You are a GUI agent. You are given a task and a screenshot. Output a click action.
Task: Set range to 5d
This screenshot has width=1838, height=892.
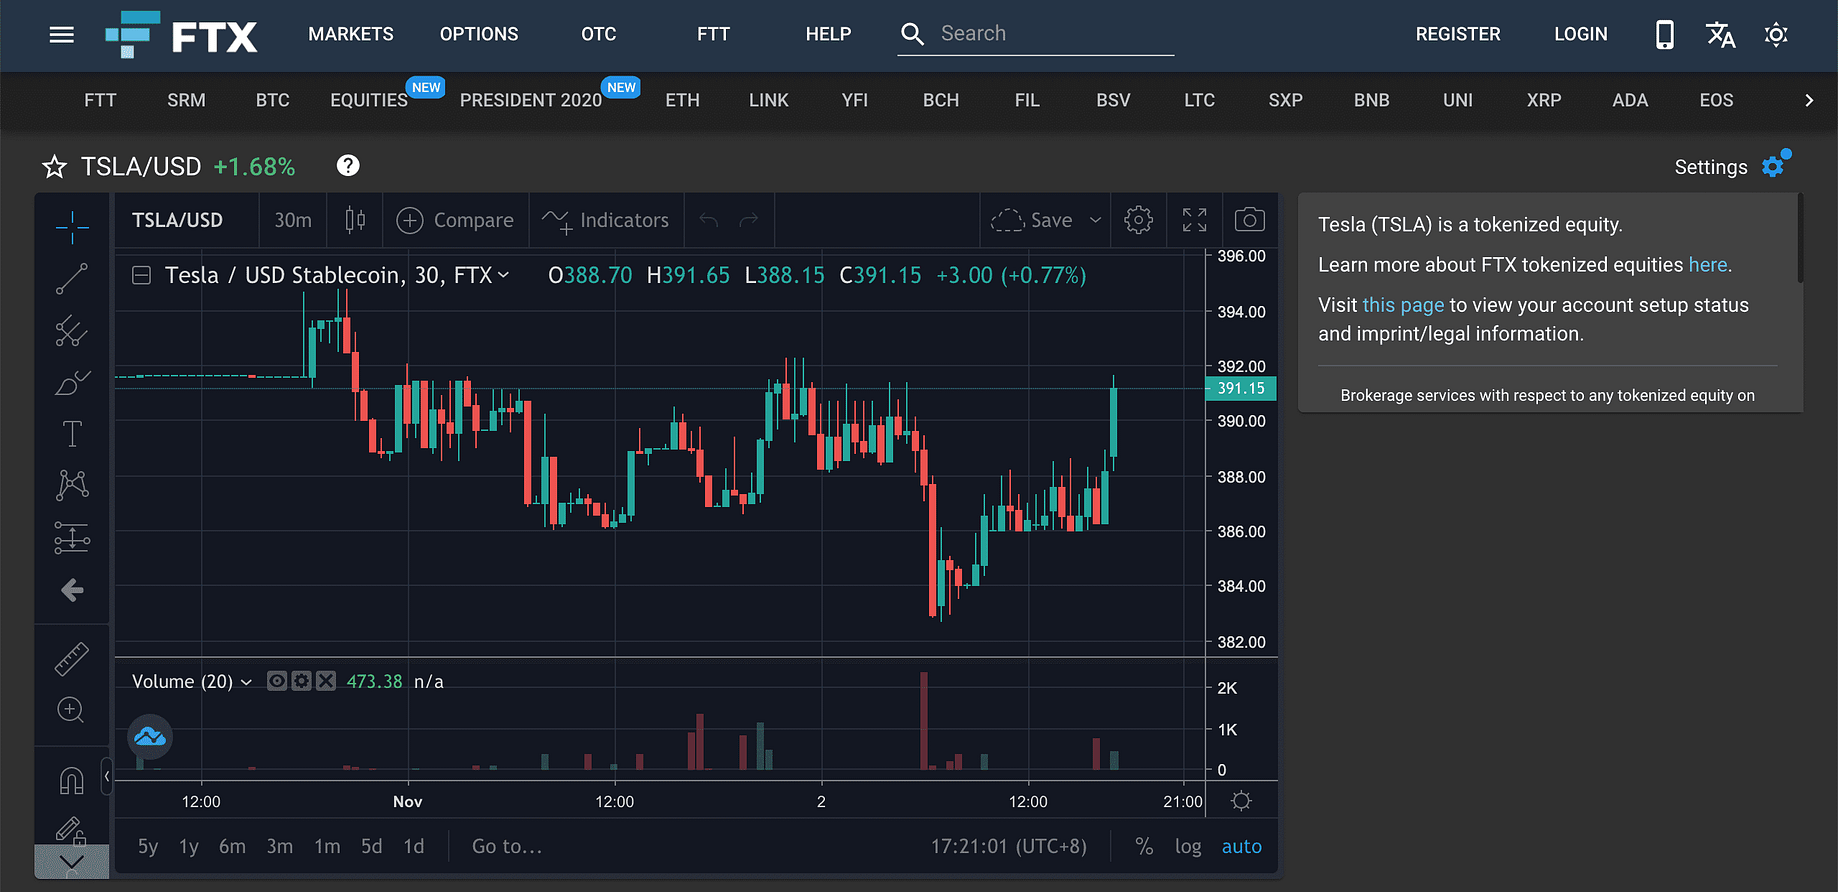pyautogui.click(x=372, y=847)
